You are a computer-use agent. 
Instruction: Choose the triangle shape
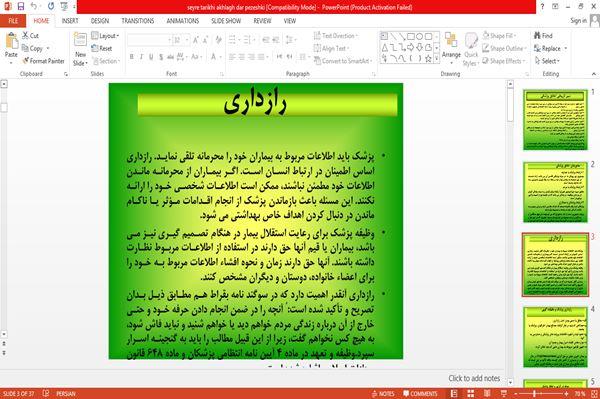click(385, 47)
